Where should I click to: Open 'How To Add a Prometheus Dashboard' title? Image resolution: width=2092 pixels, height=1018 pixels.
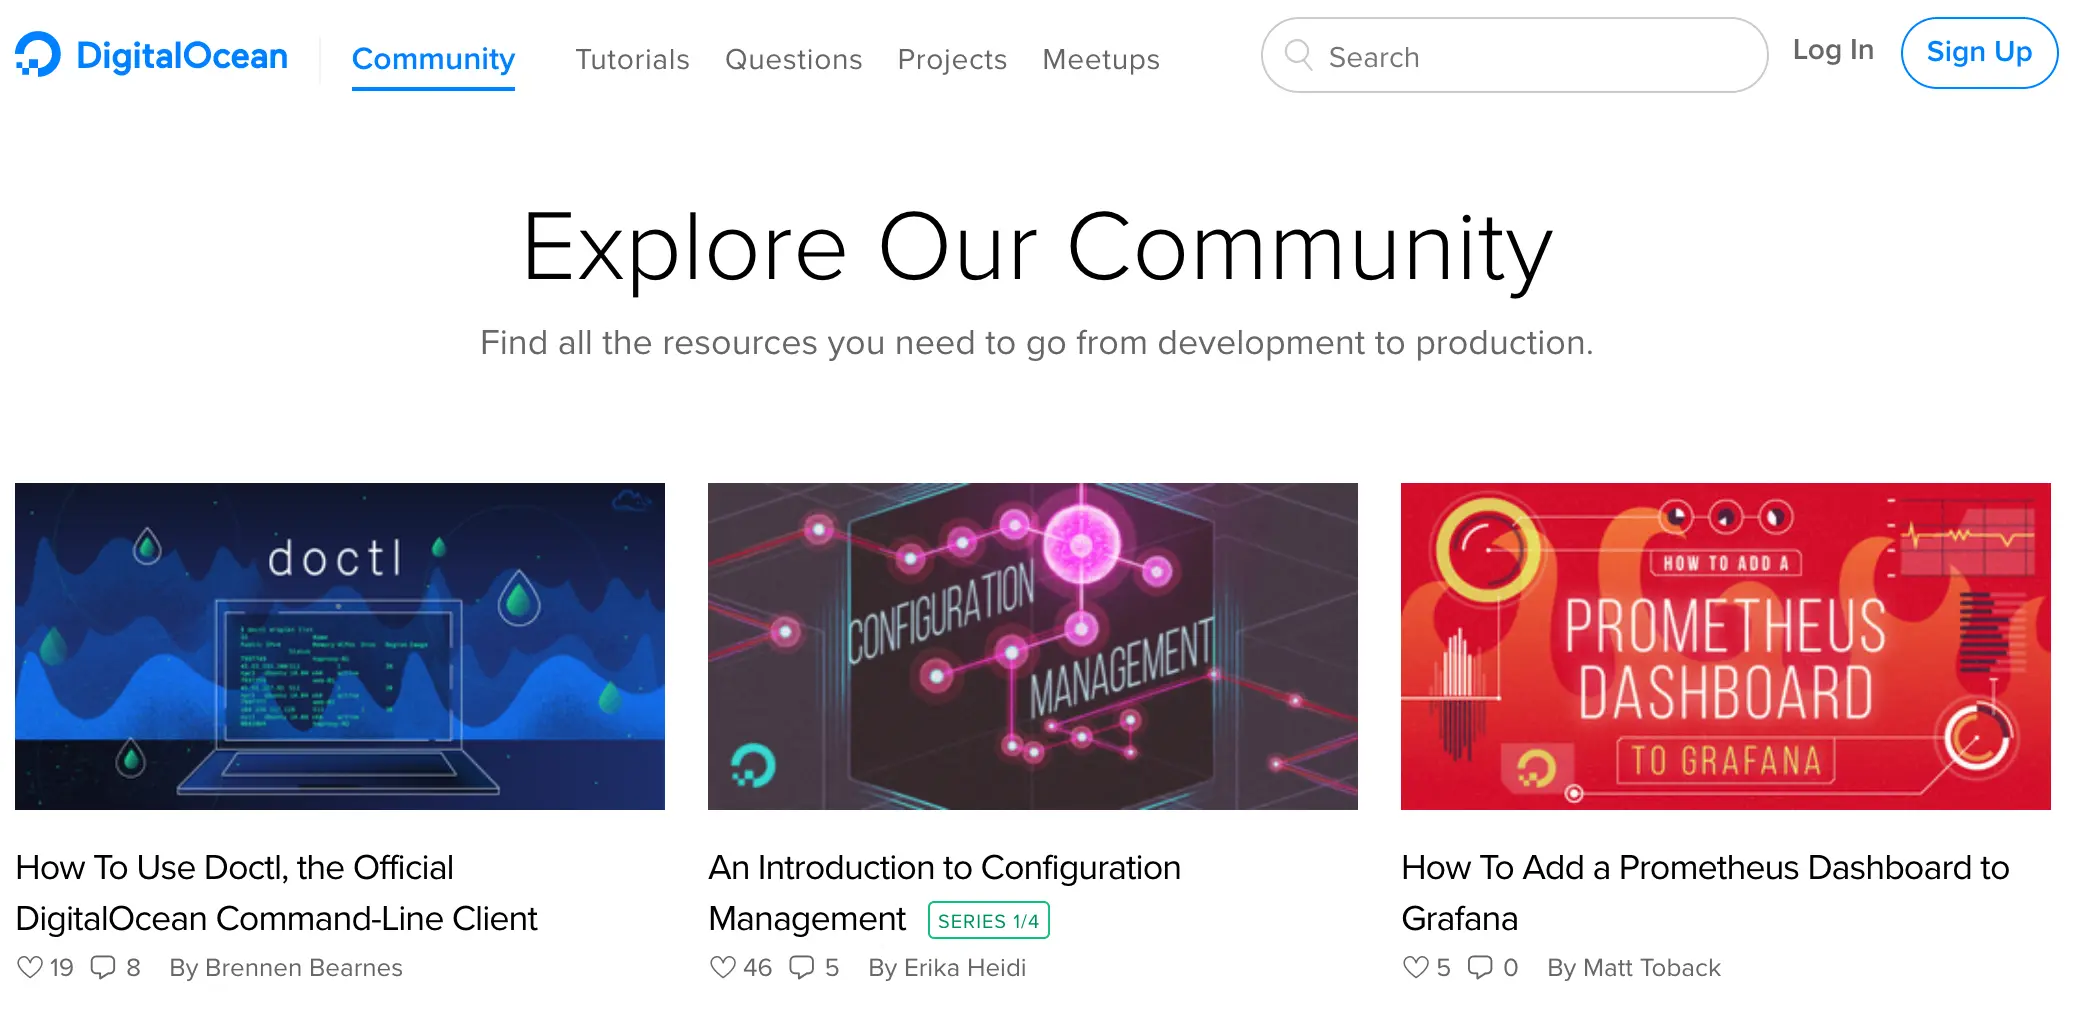(1705, 893)
